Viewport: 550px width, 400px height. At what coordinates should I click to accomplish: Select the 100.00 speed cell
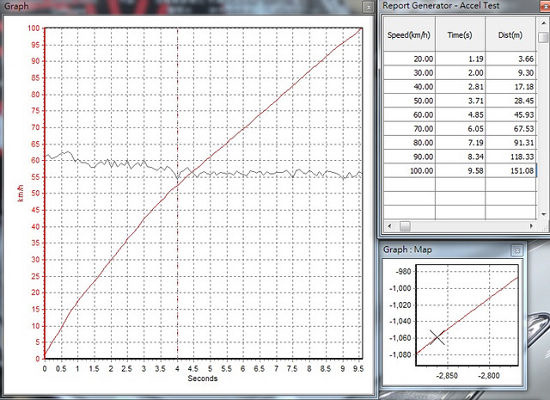[409, 171]
